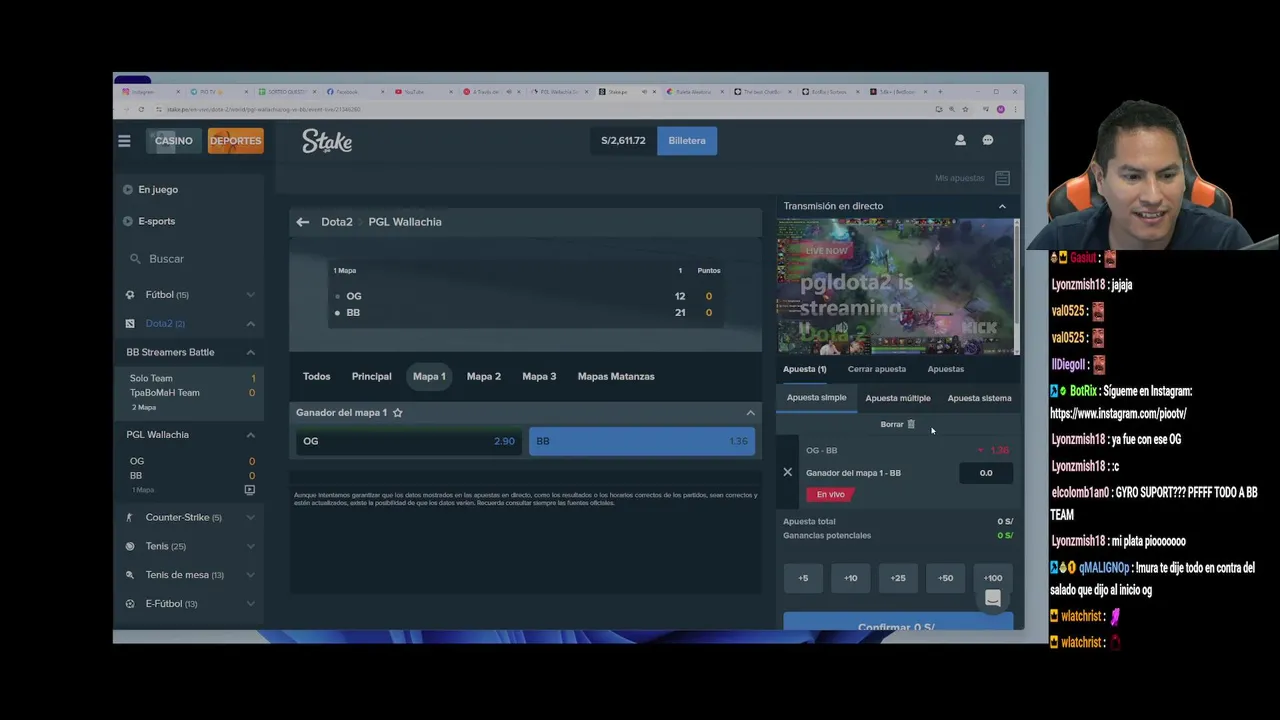Image resolution: width=1280 pixels, height=720 pixels.
Task: Open the Apuesta simple tab
Action: [x=817, y=398]
